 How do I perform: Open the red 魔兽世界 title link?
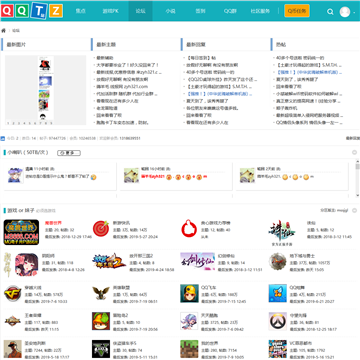pyautogui.click(x=53, y=223)
